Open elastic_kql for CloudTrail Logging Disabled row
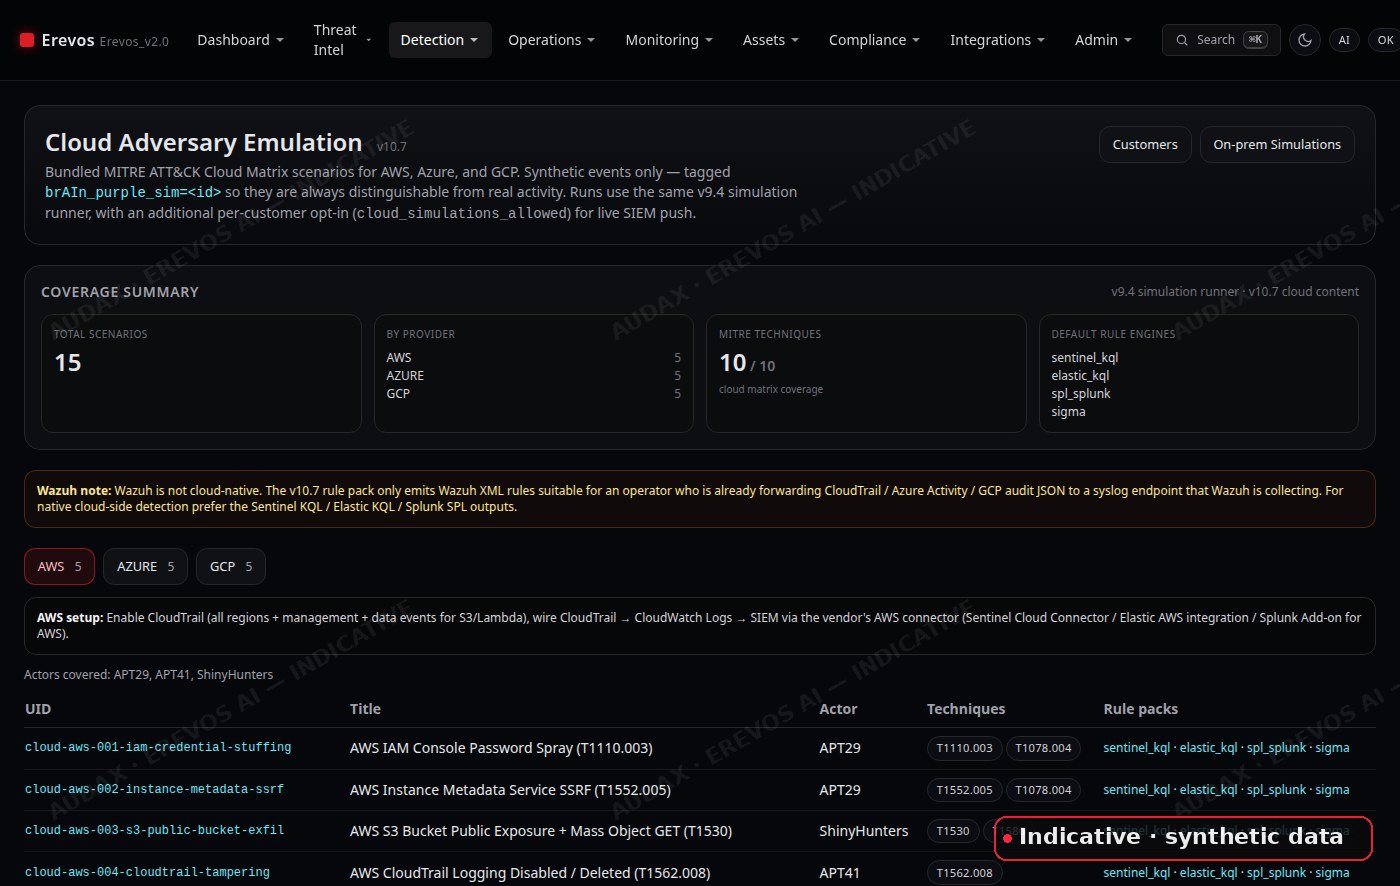The height and width of the screenshot is (886, 1400). point(1208,873)
